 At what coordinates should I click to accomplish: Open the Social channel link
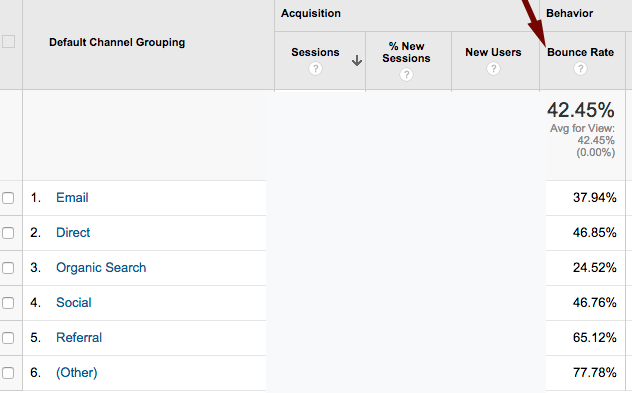(74, 303)
